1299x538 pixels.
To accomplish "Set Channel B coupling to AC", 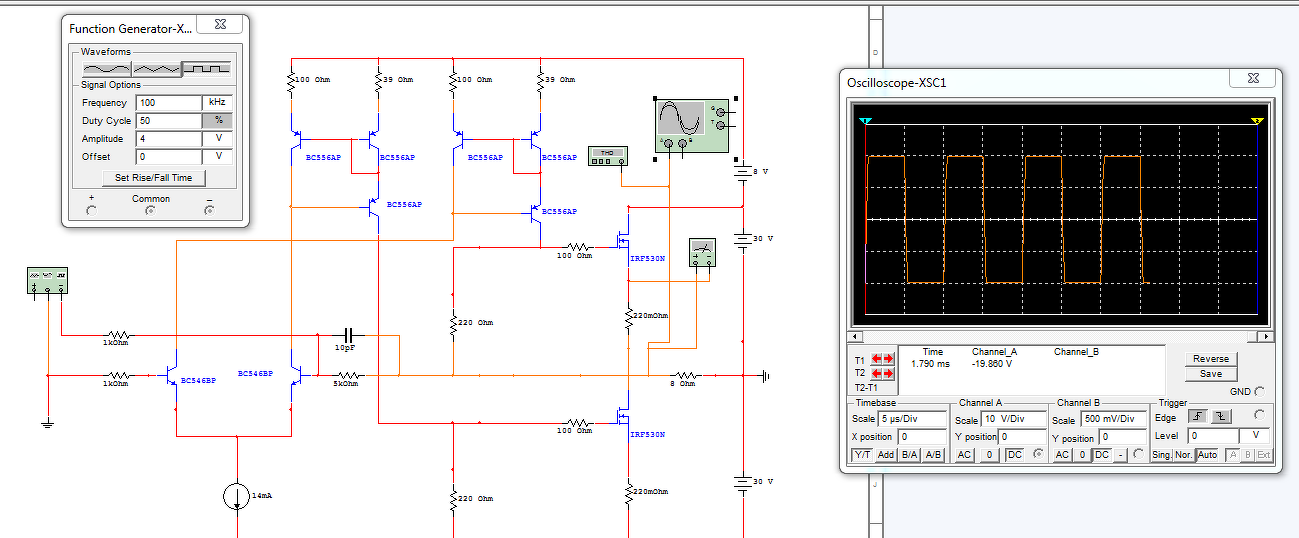I will (x=1063, y=455).
